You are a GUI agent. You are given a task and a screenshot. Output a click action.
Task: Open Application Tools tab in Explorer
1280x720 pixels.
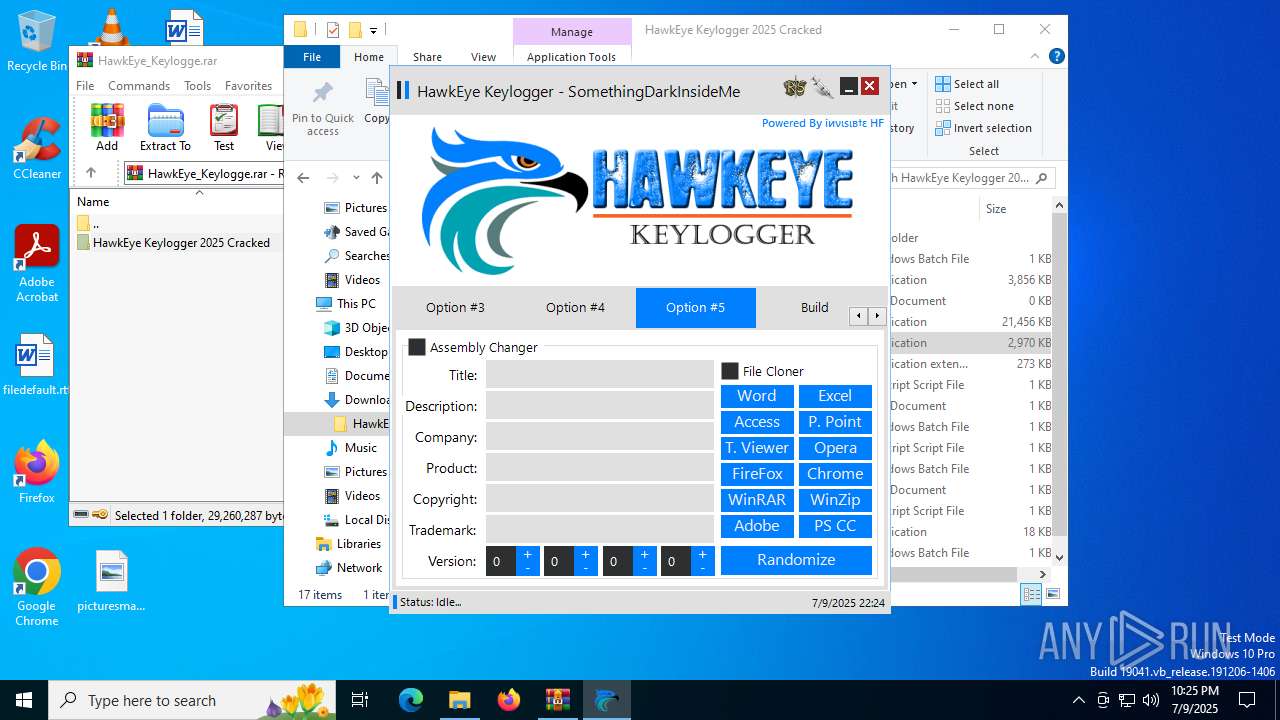[x=571, y=57]
